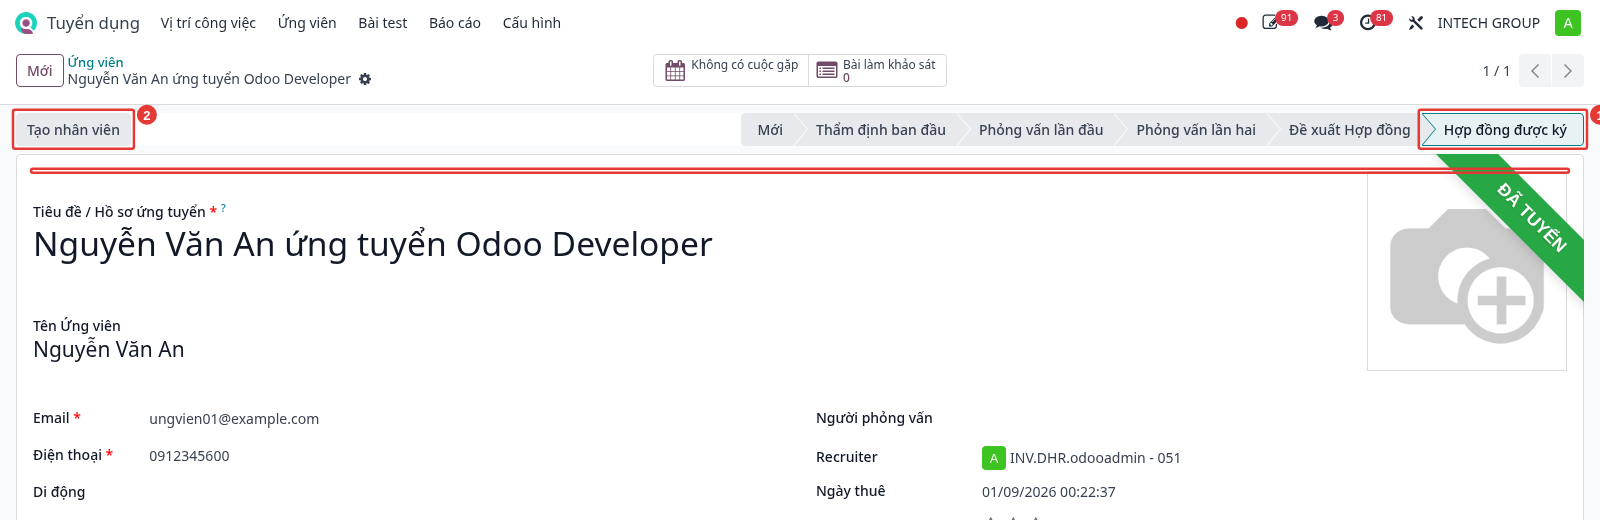Click the recruiter's green avatar icon

[993, 458]
